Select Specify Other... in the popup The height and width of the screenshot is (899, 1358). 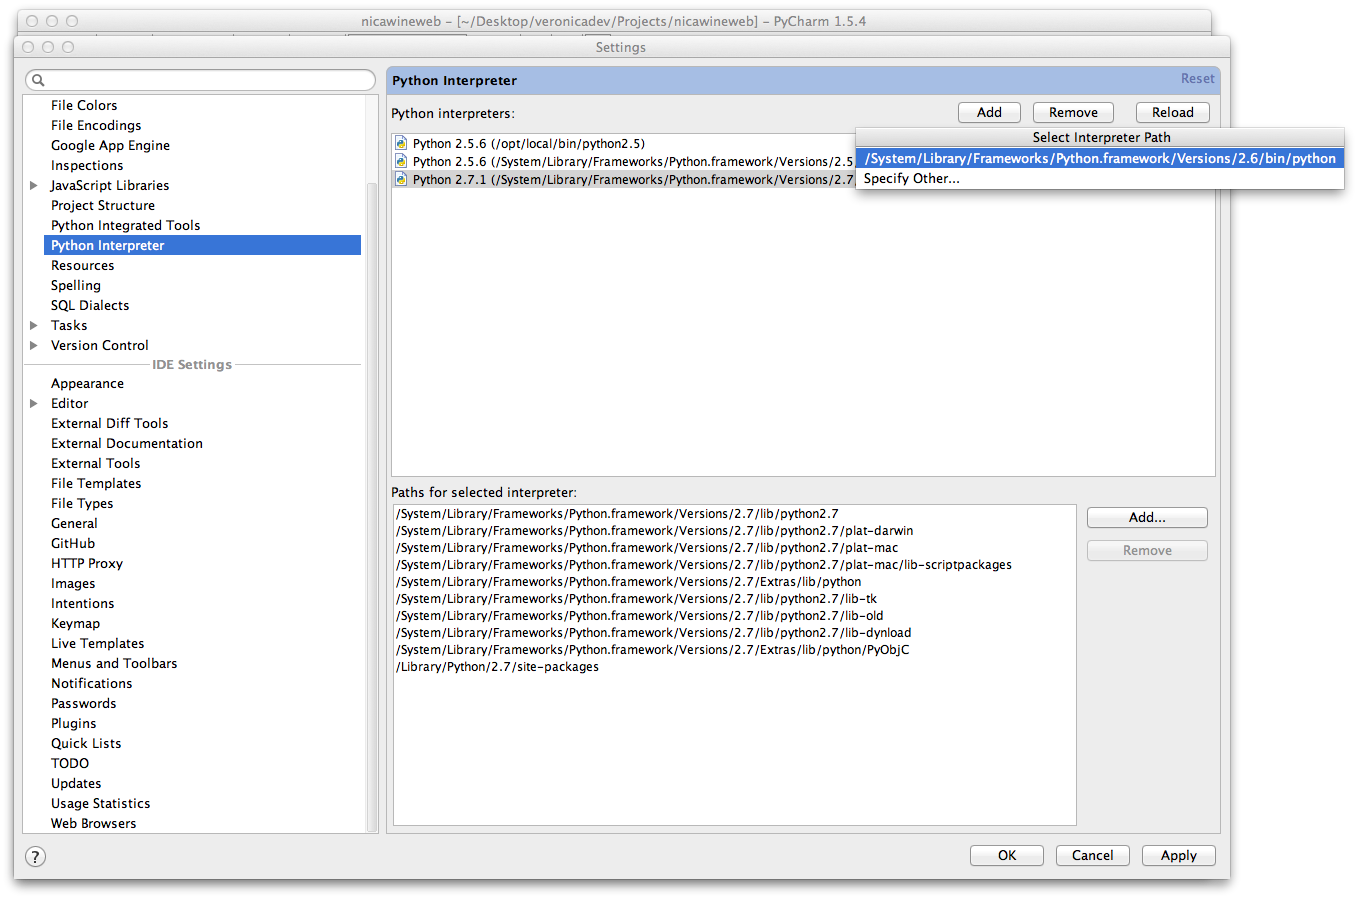1100,178
